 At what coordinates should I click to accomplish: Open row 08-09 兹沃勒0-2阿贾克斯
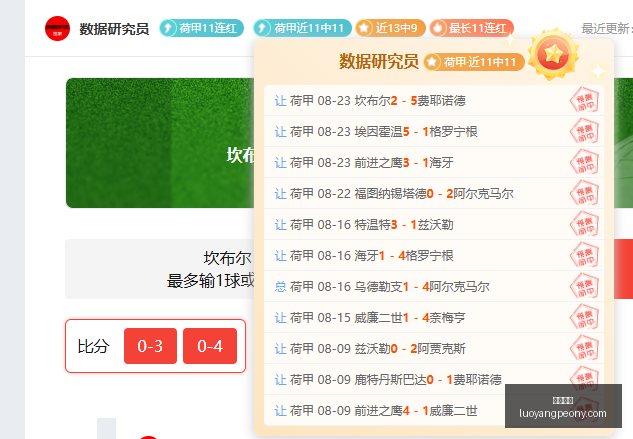(x=434, y=349)
